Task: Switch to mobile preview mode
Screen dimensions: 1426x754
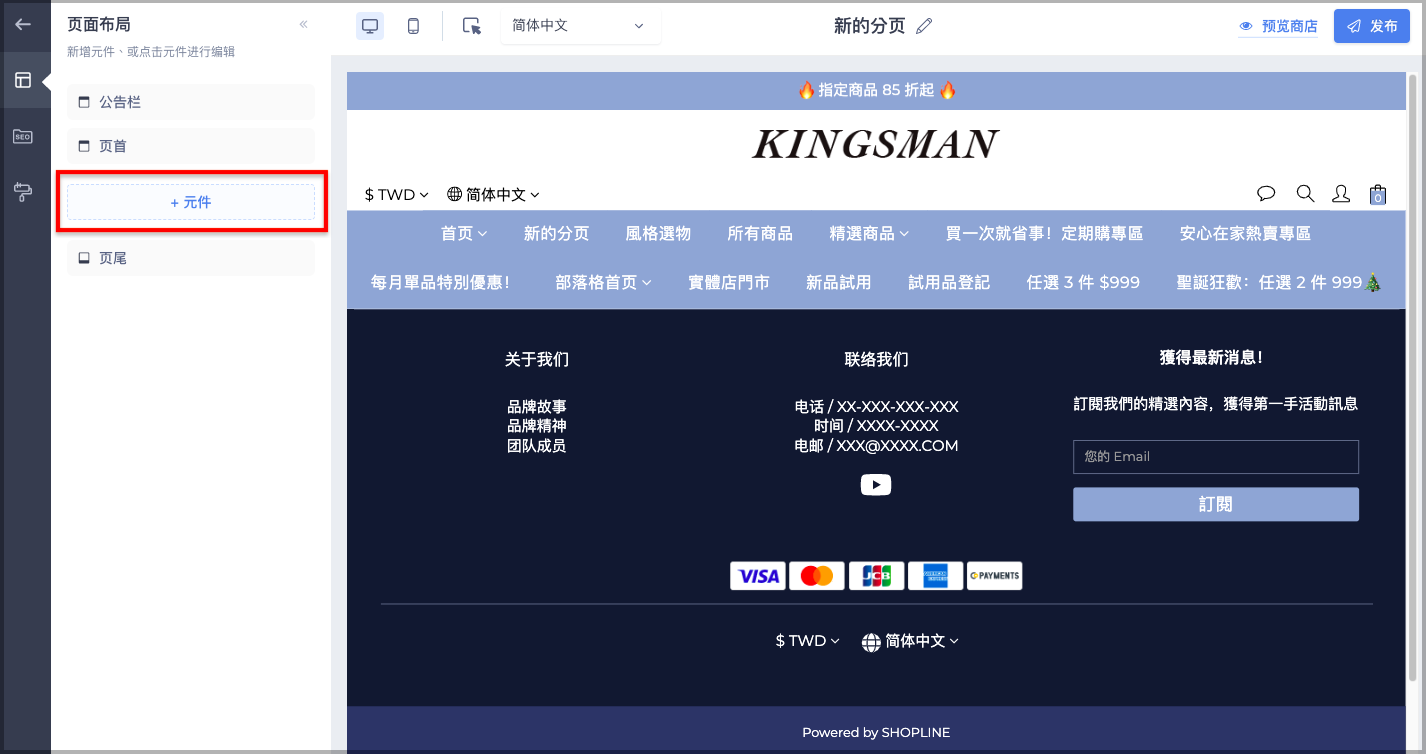Action: pyautogui.click(x=413, y=26)
